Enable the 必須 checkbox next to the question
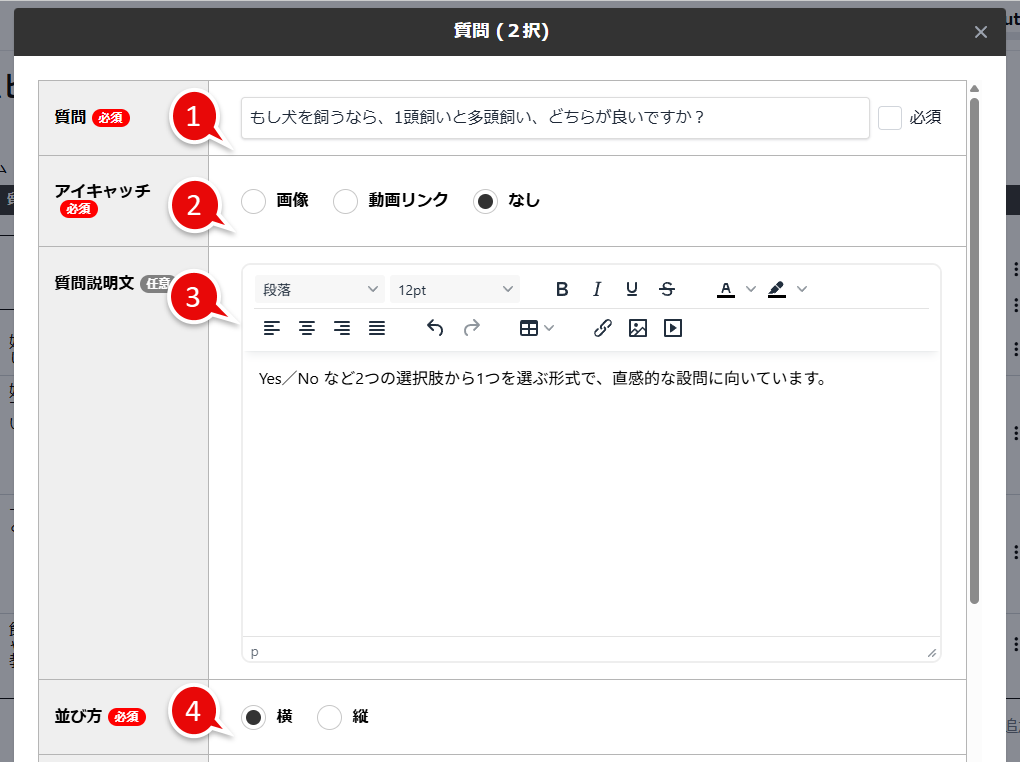This screenshot has width=1020, height=762. pyautogui.click(x=890, y=117)
